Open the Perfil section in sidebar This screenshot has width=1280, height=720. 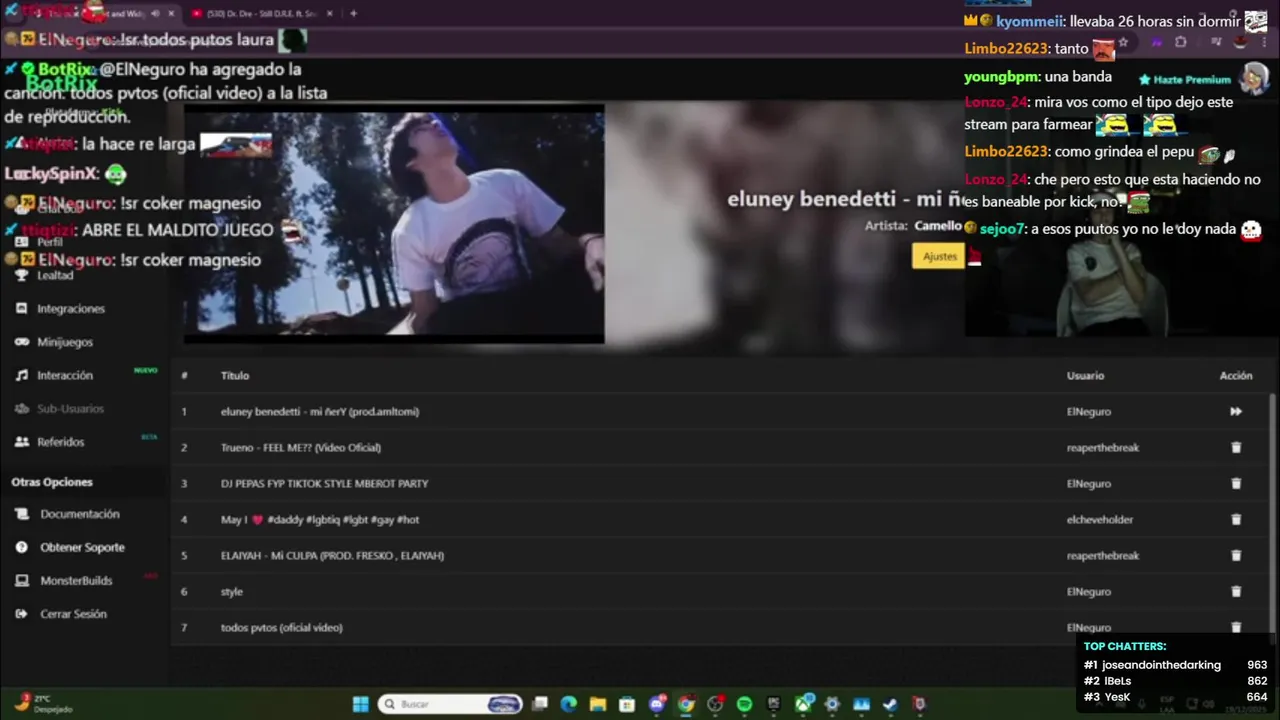49,242
